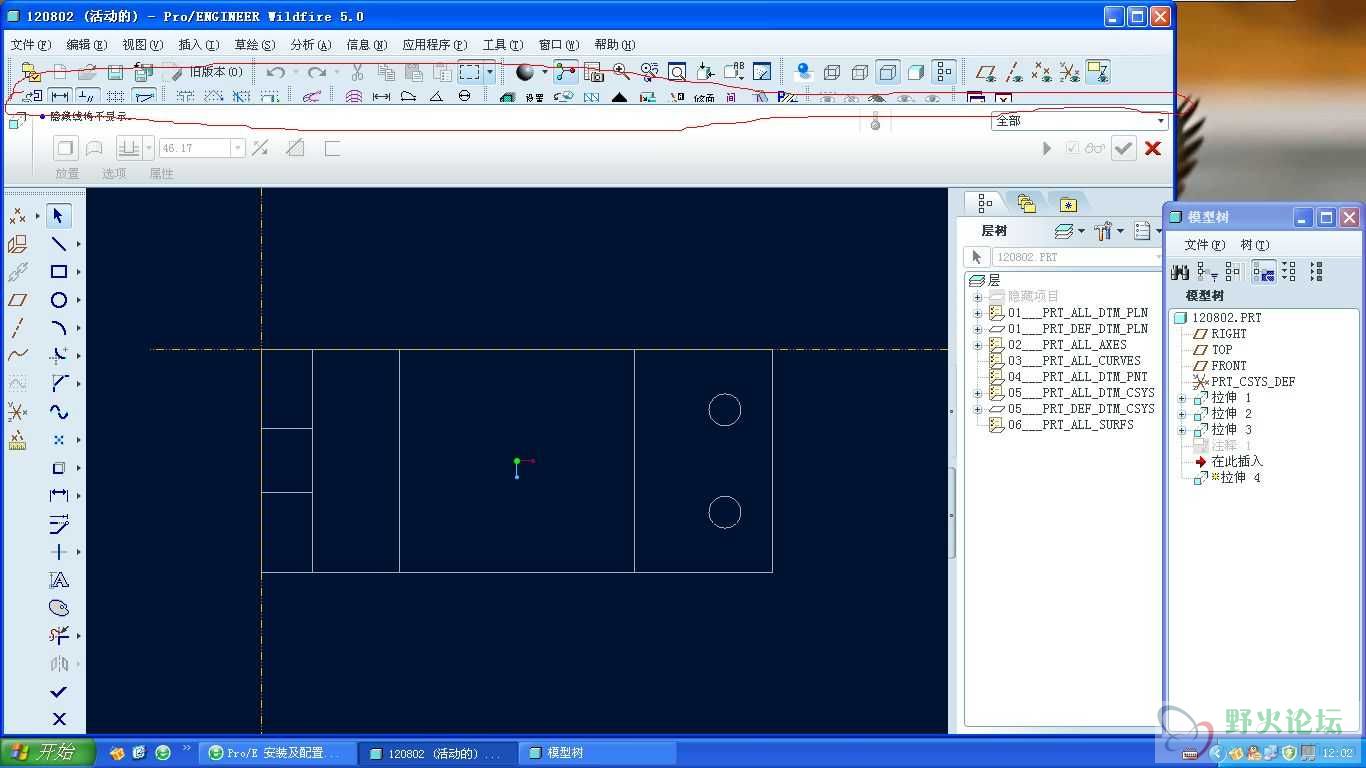Screen dimensions: 1366x768
Task: Open the 编辑(E) menu
Action: coord(86,44)
